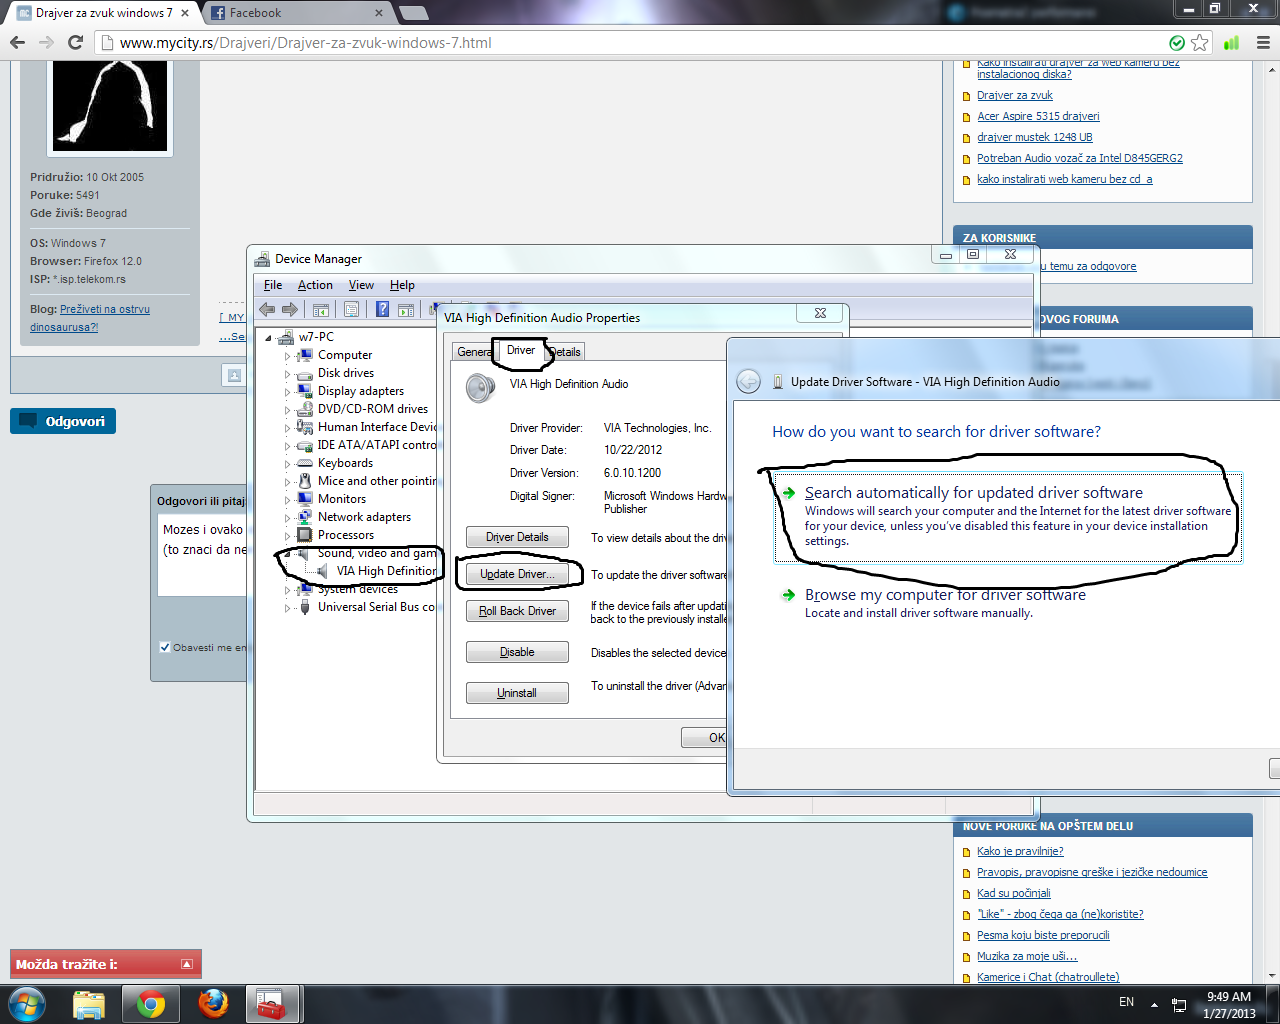
Task: Click the Disable button in Driver tab
Action: [517, 652]
